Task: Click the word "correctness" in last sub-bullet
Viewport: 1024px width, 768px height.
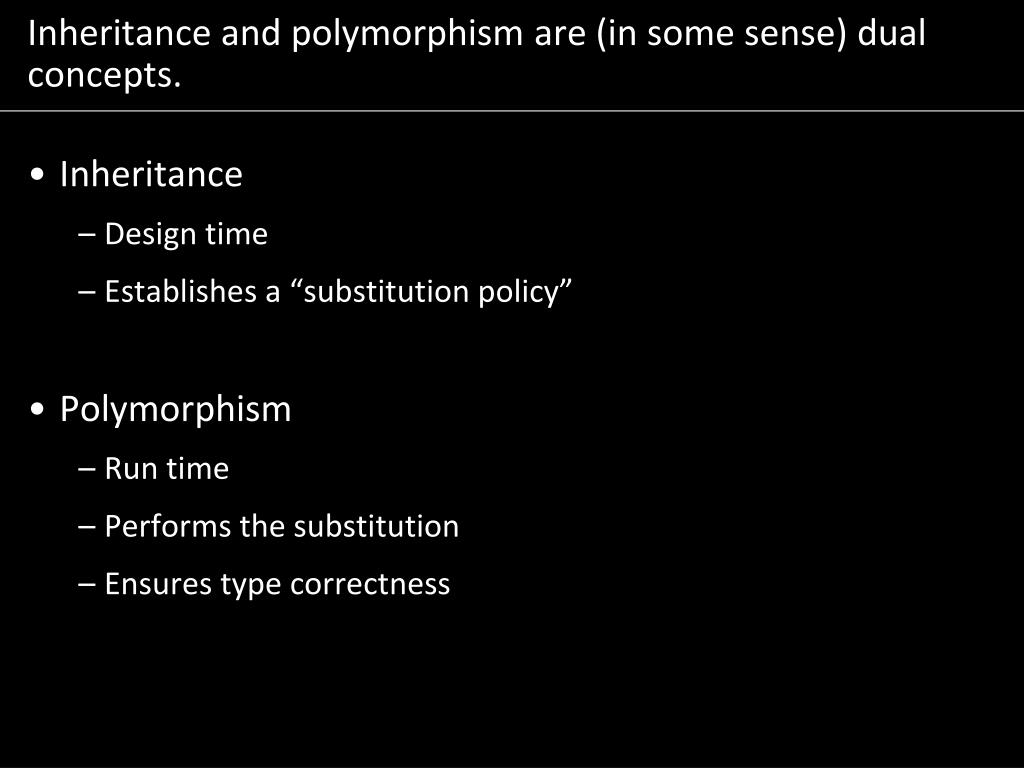Action: click(x=370, y=584)
